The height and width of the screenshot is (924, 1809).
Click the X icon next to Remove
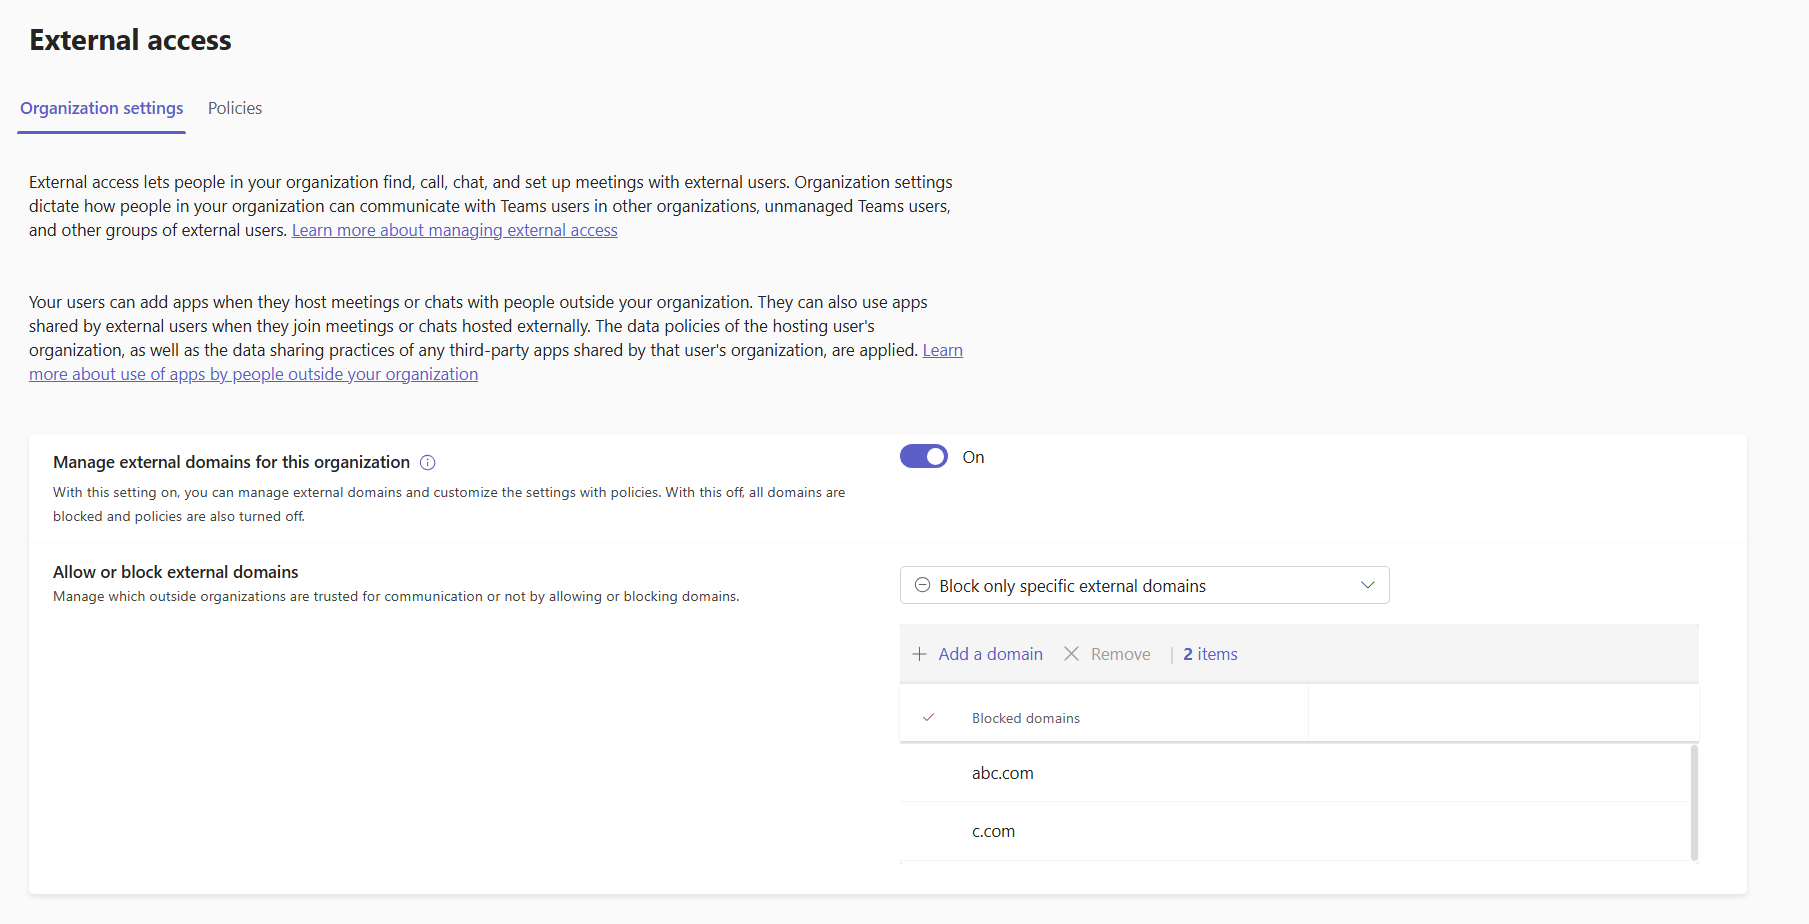point(1071,654)
